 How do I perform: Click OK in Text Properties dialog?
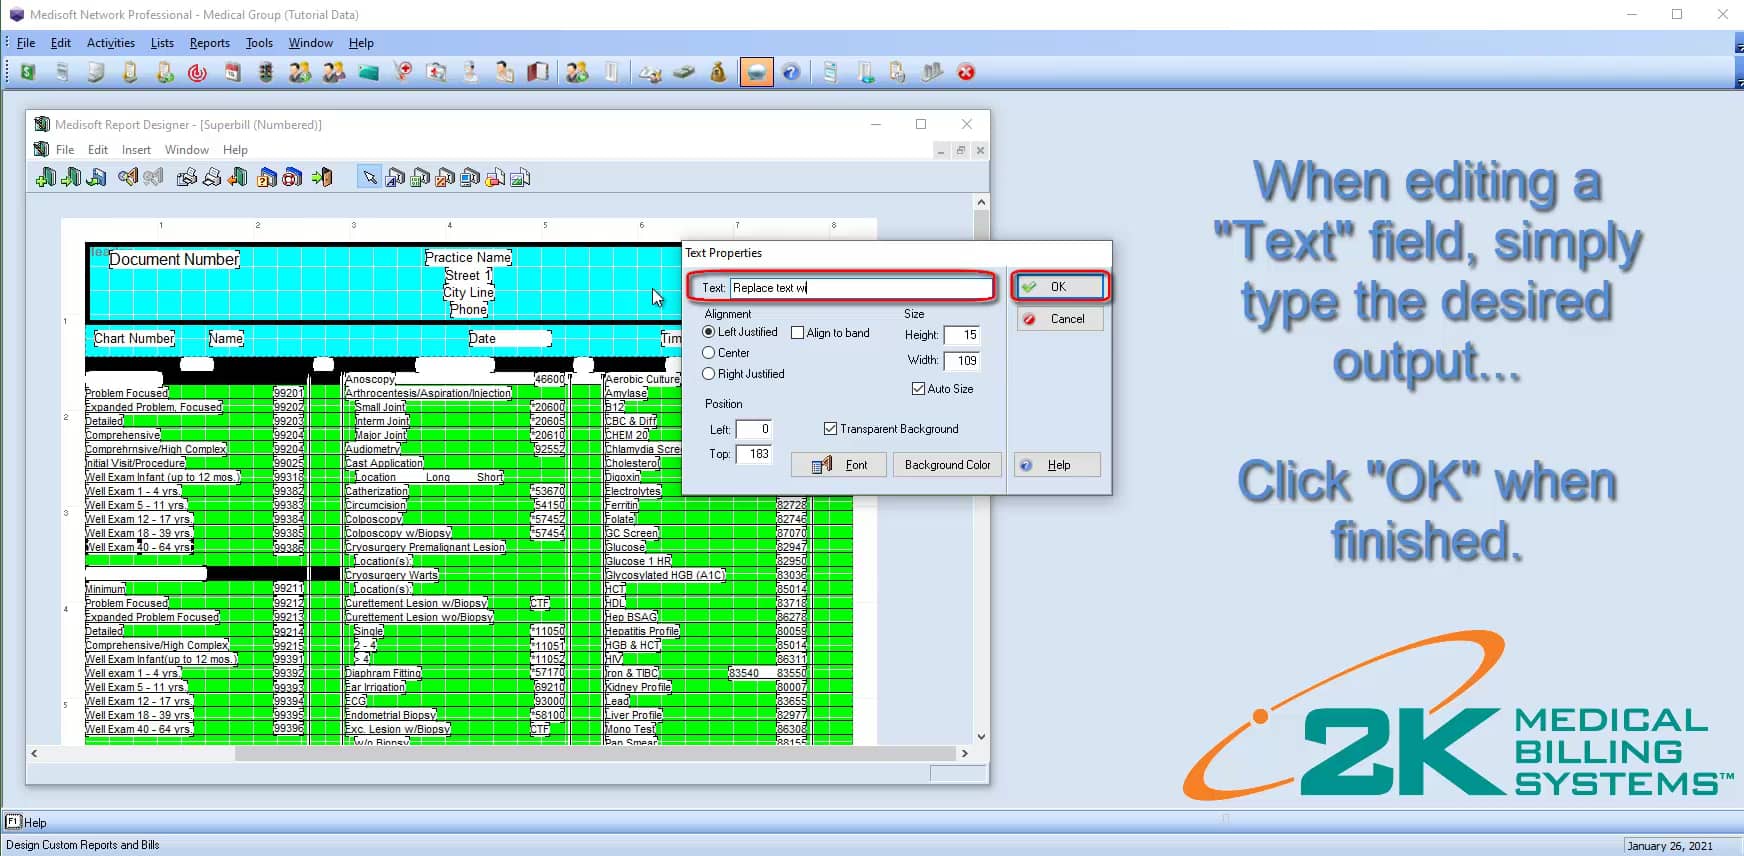[1060, 287]
